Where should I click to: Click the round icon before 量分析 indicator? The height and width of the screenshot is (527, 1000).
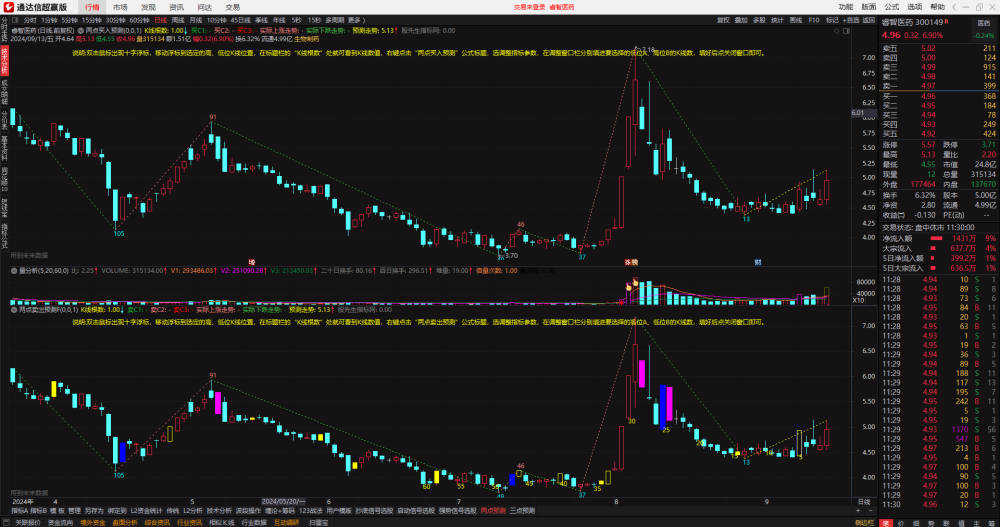point(14,271)
